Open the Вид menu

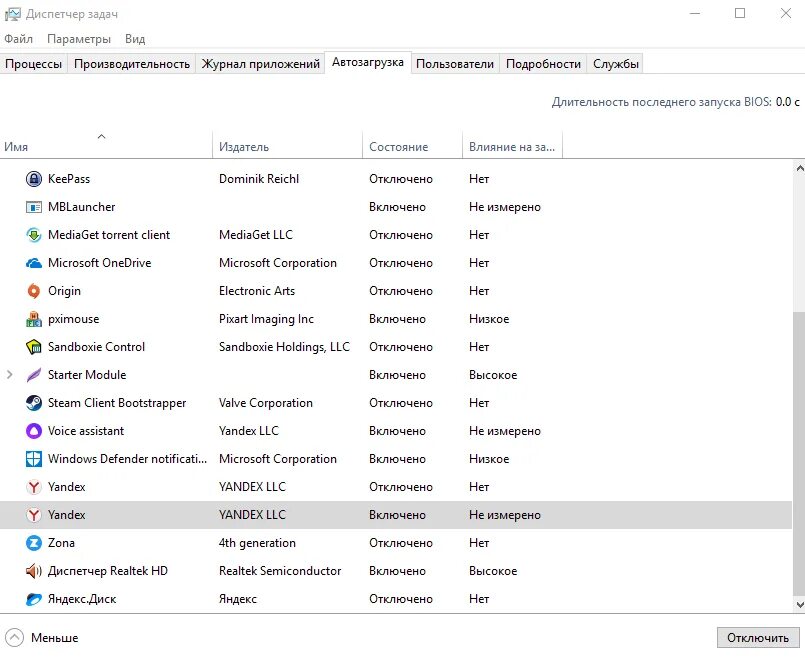click(x=135, y=39)
